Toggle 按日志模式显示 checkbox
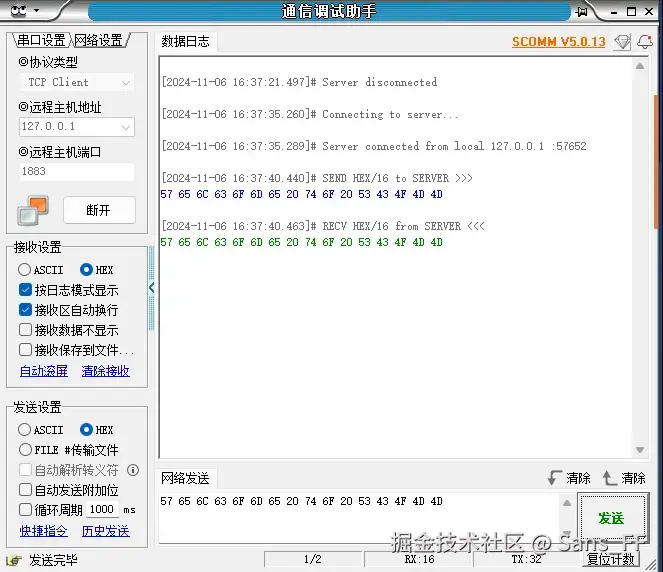 68,290
